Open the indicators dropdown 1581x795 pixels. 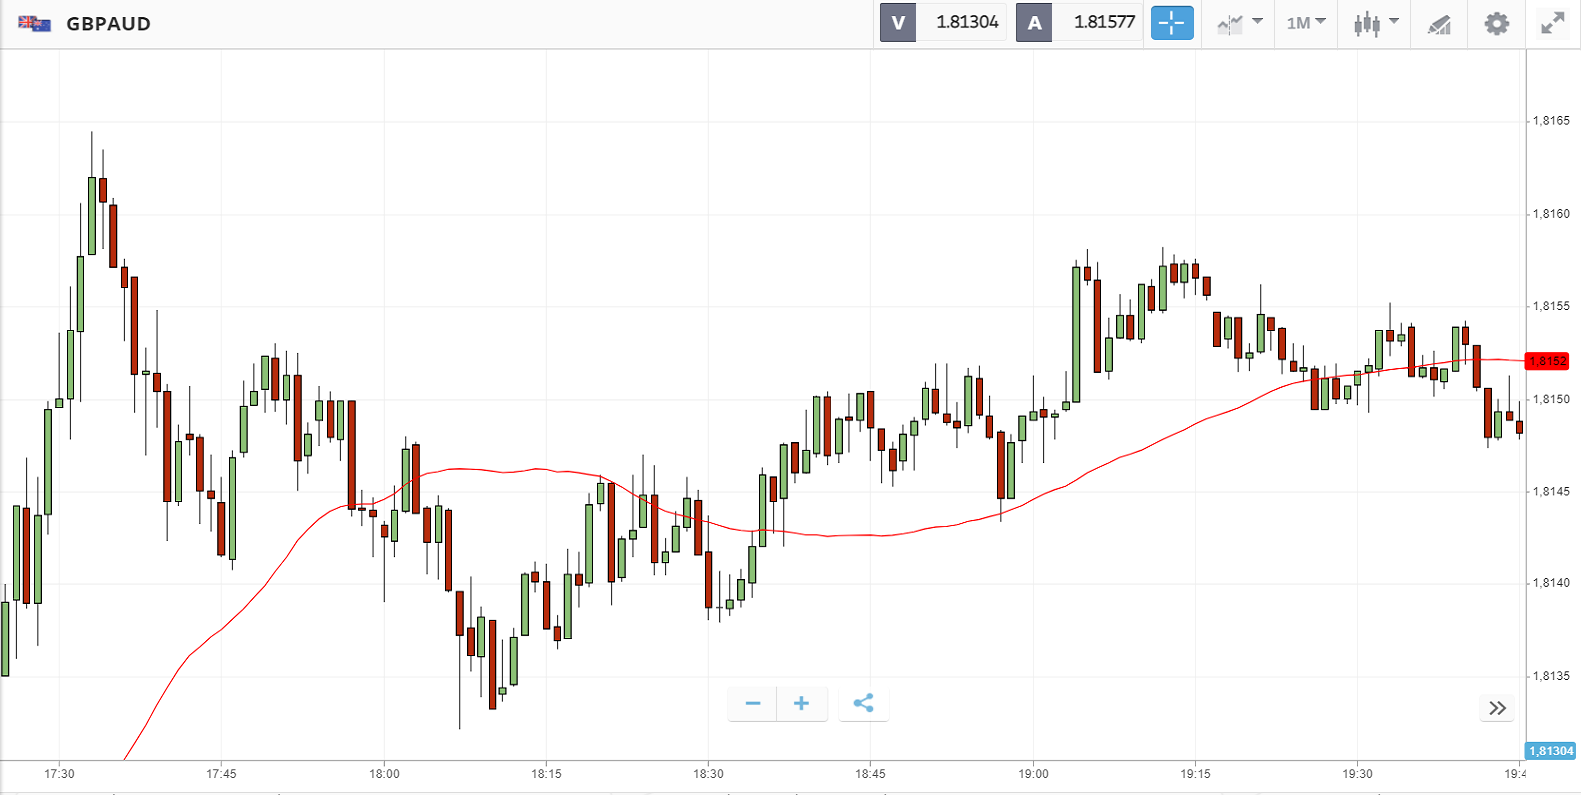(1240, 23)
